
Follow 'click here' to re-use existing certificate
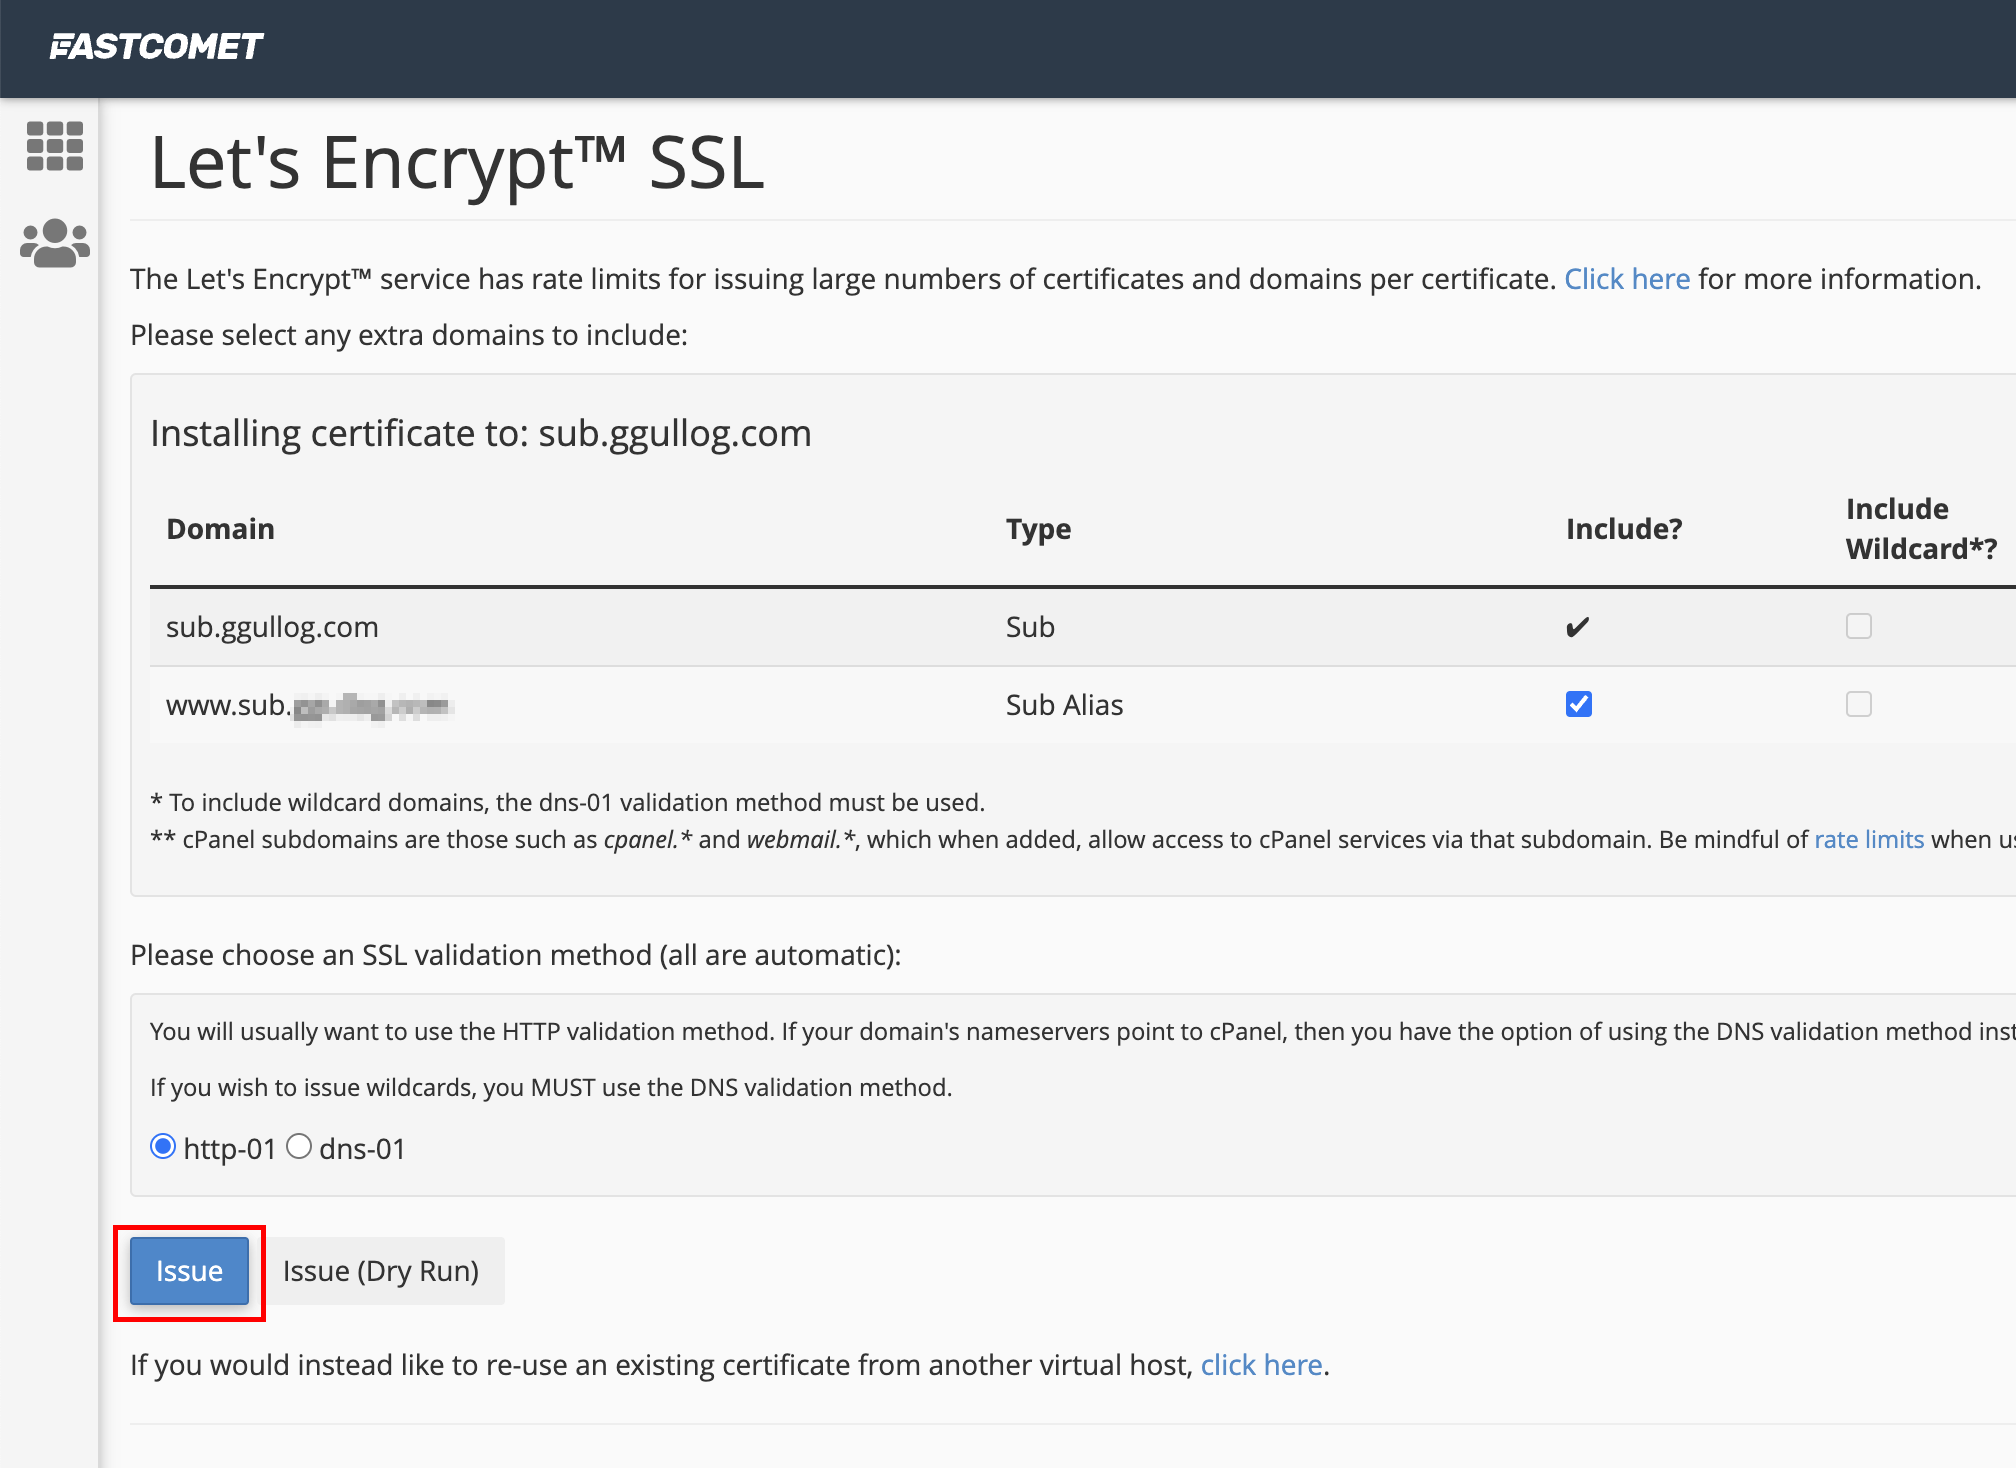pos(1261,1365)
